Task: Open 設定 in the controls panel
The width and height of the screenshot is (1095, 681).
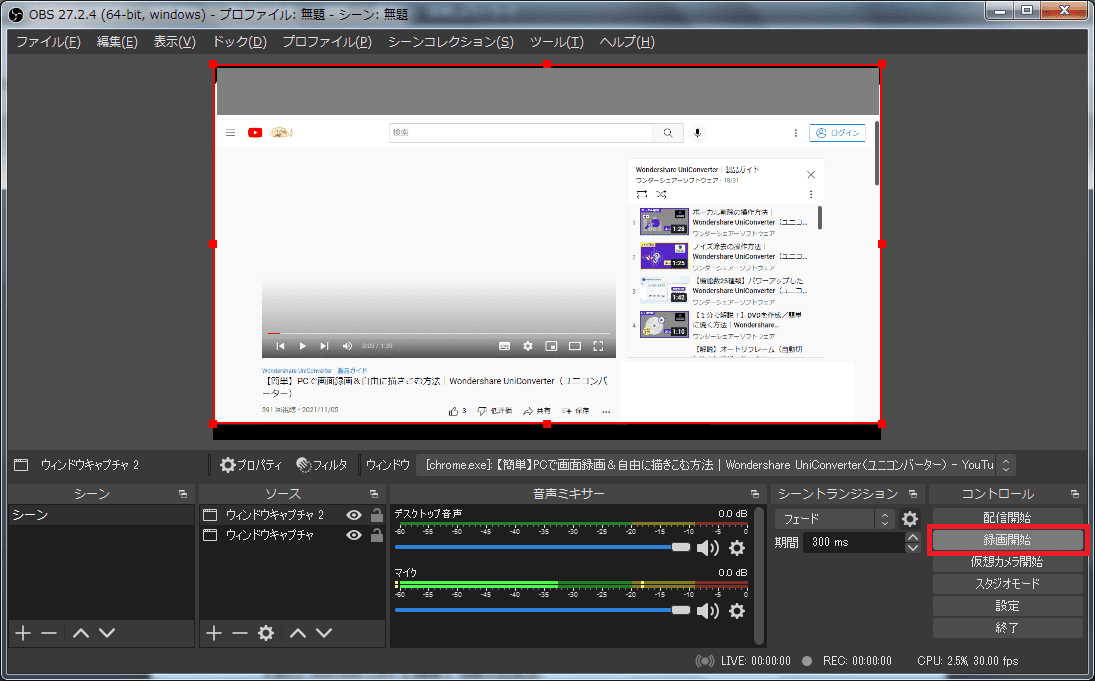Action: click(1007, 606)
